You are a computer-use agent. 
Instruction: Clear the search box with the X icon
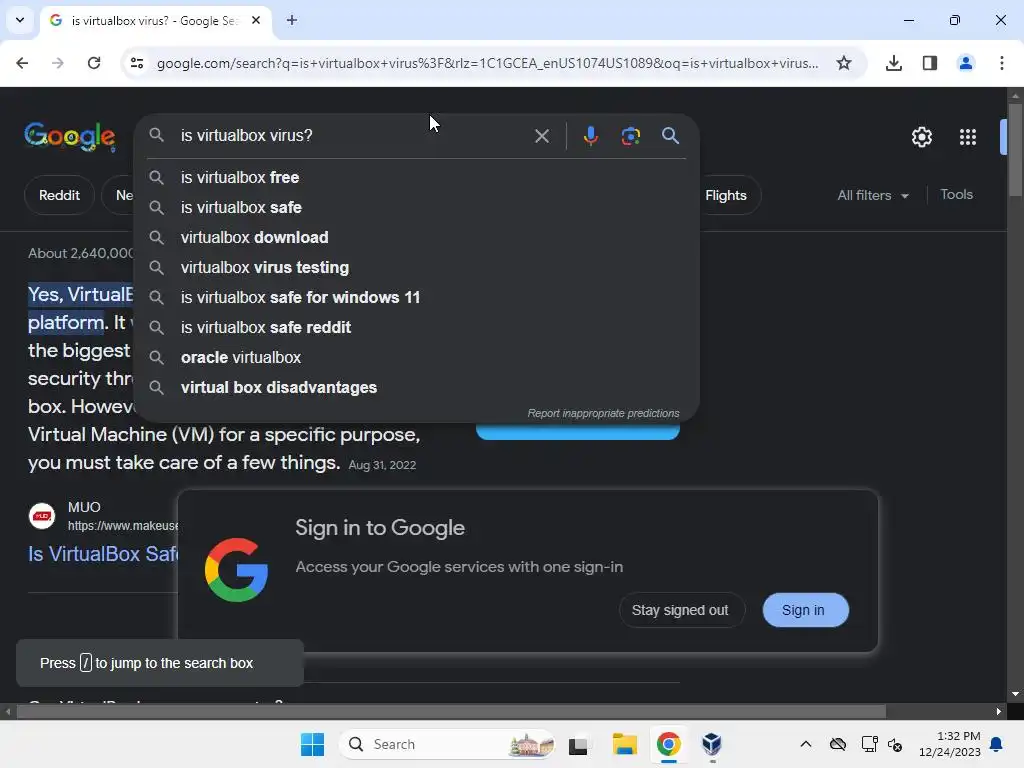click(x=541, y=136)
